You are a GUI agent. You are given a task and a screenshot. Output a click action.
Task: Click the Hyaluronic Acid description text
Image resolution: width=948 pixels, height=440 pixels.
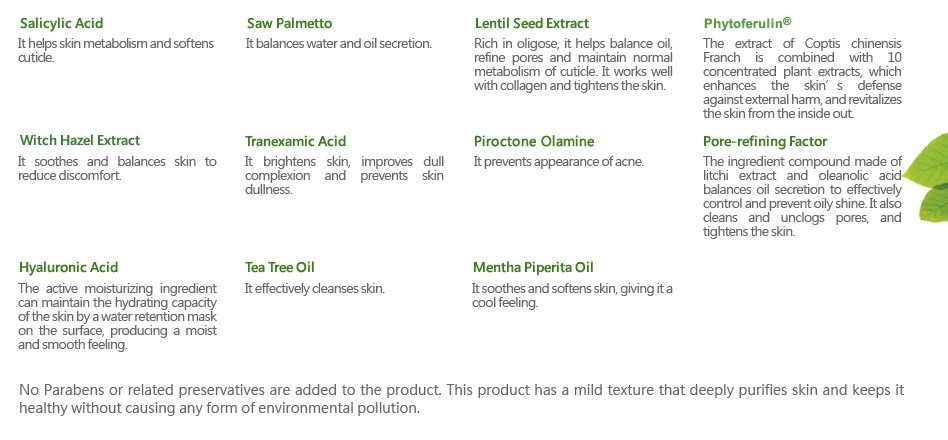[x=117, y=317]
